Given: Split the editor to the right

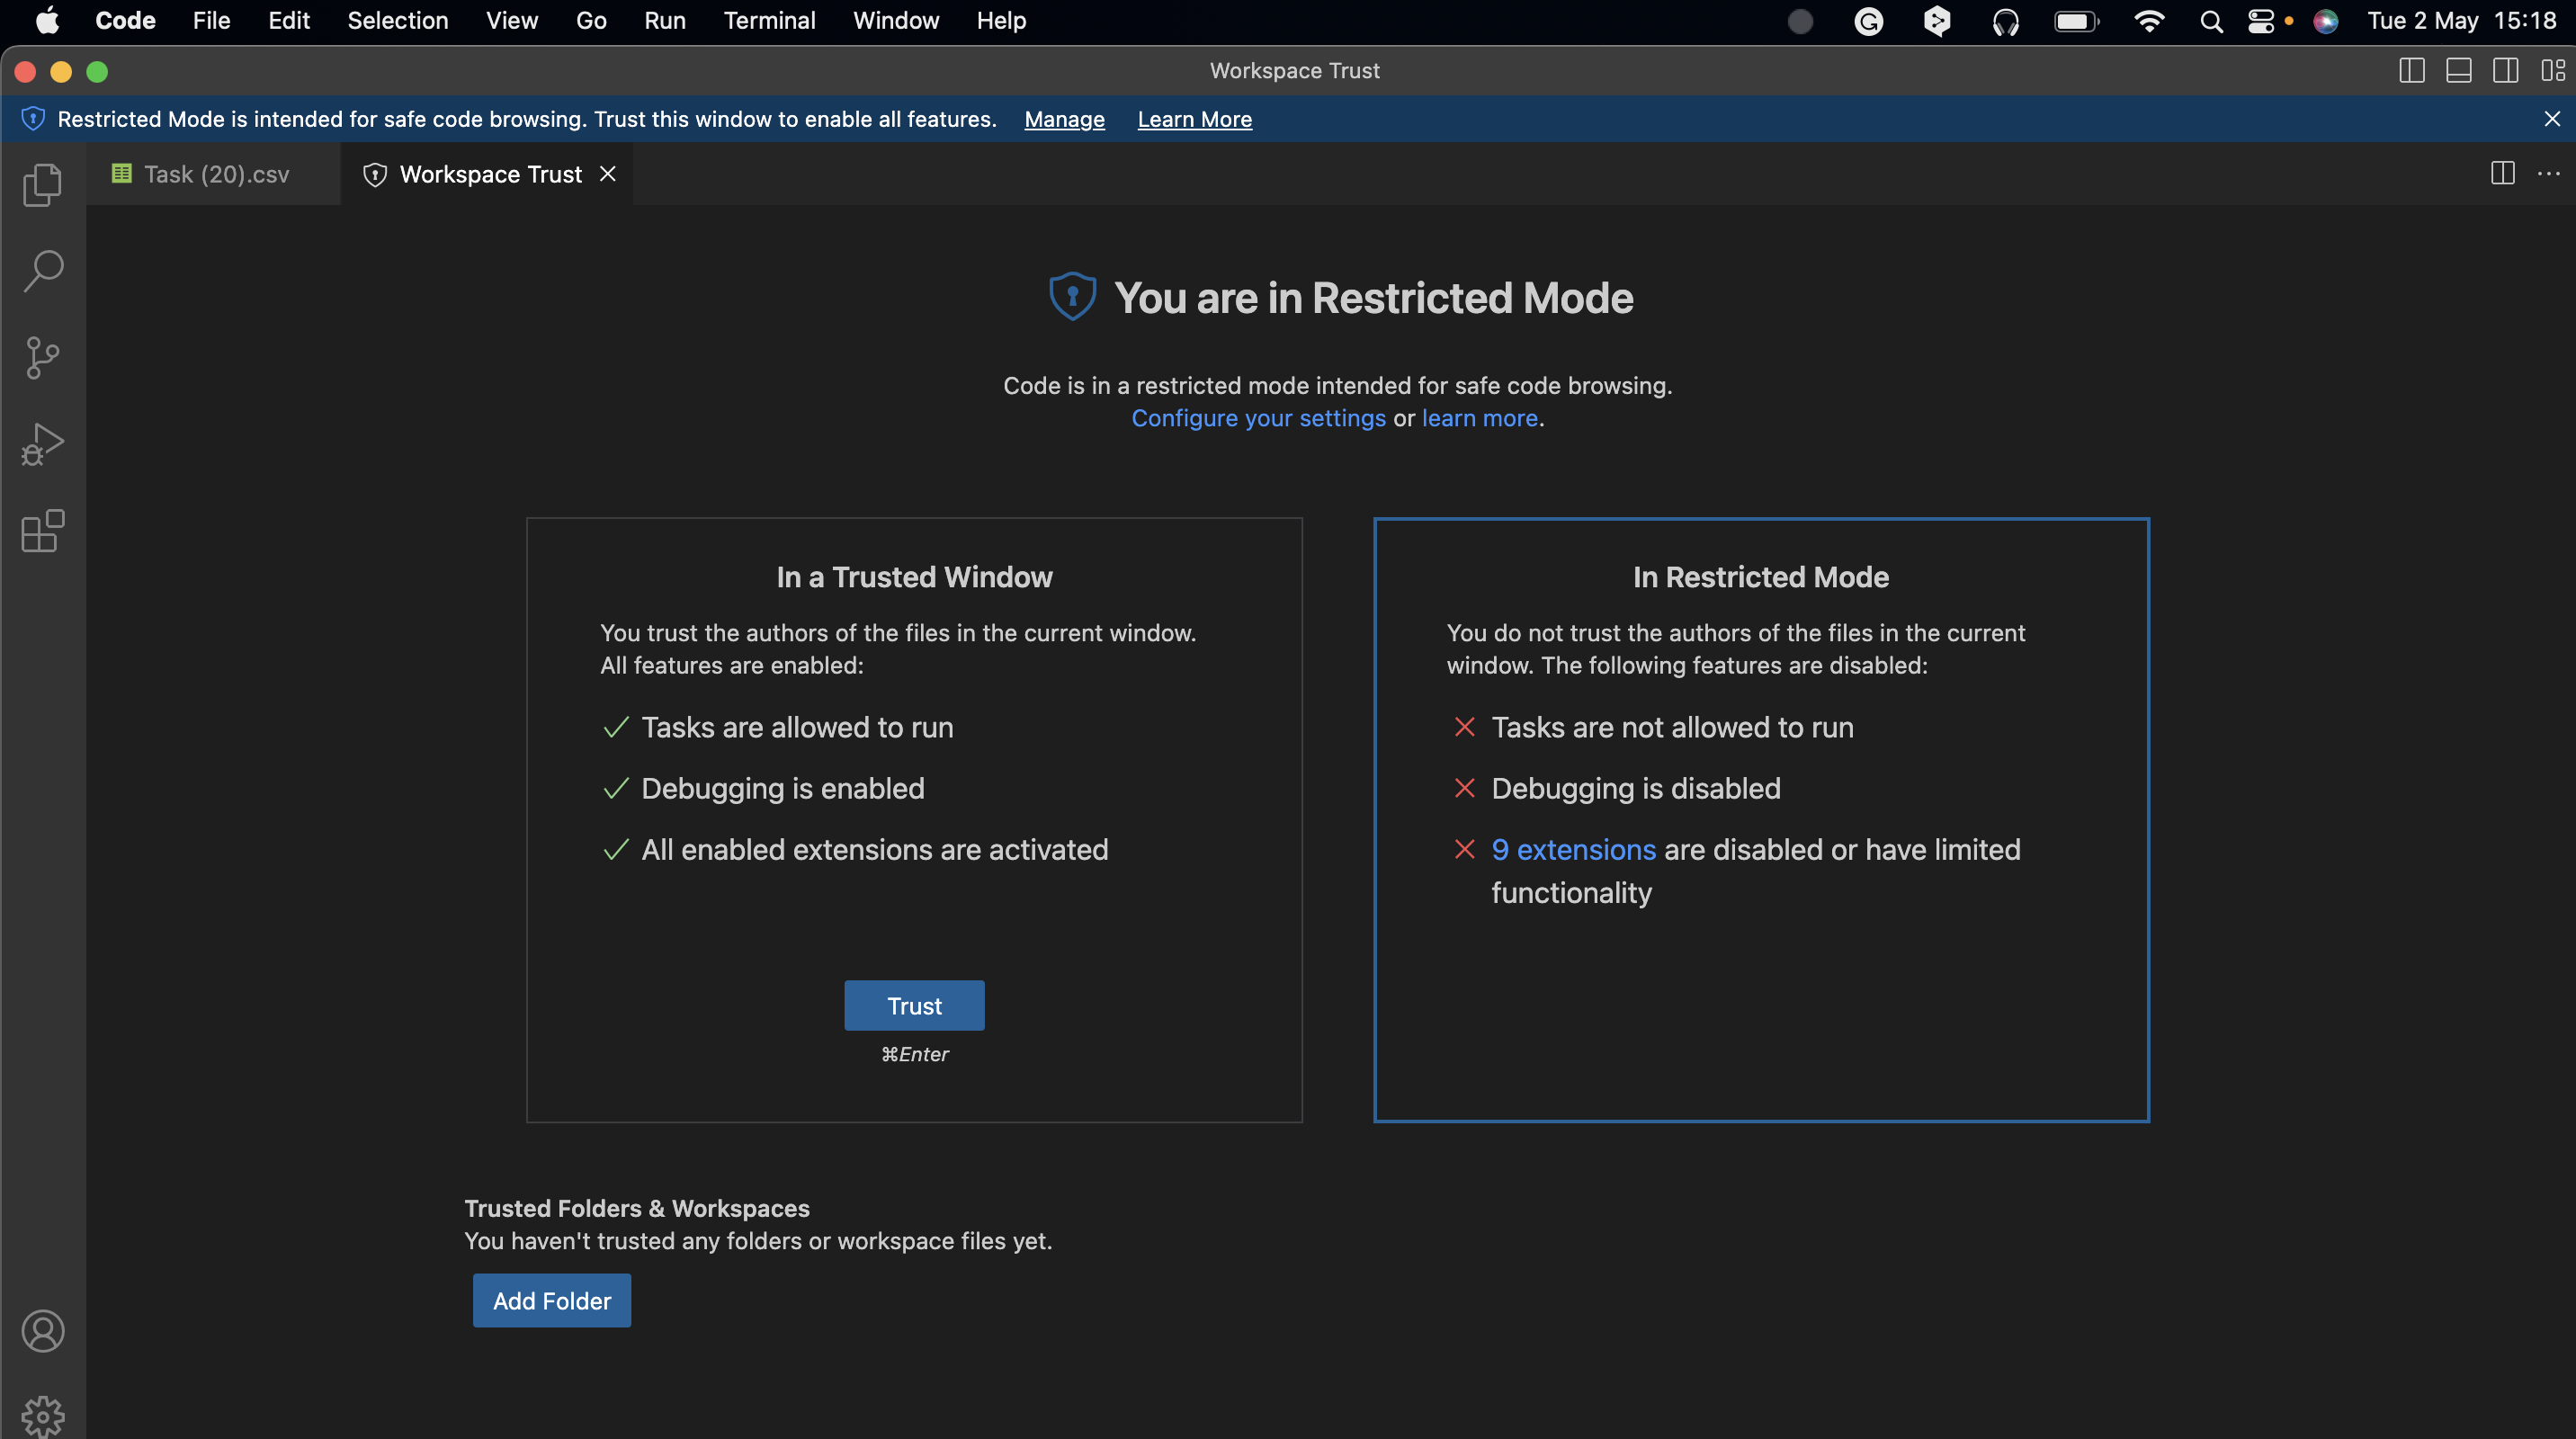Looking at the screenshot, I should [2502, 173].
